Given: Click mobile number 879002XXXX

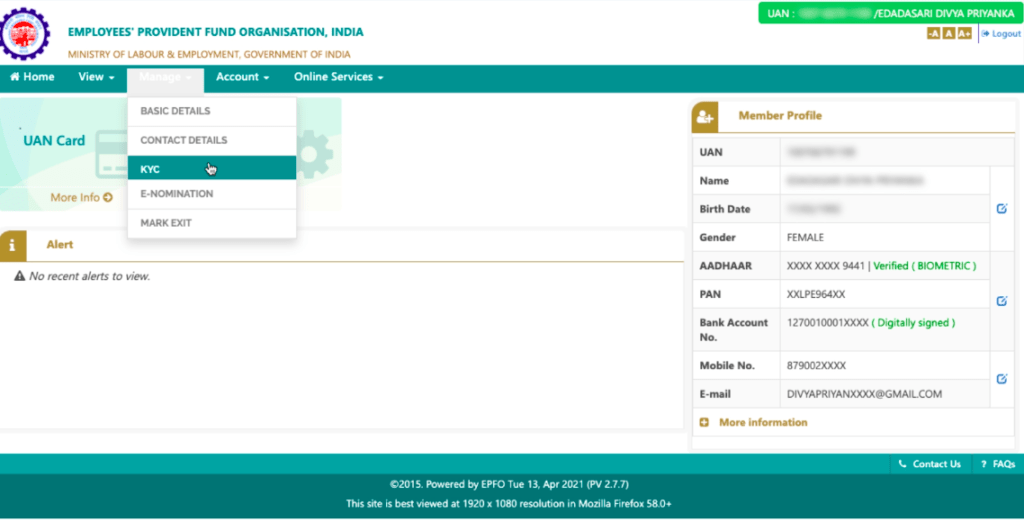Looking at the screenshot, I should tap(816, 366).
